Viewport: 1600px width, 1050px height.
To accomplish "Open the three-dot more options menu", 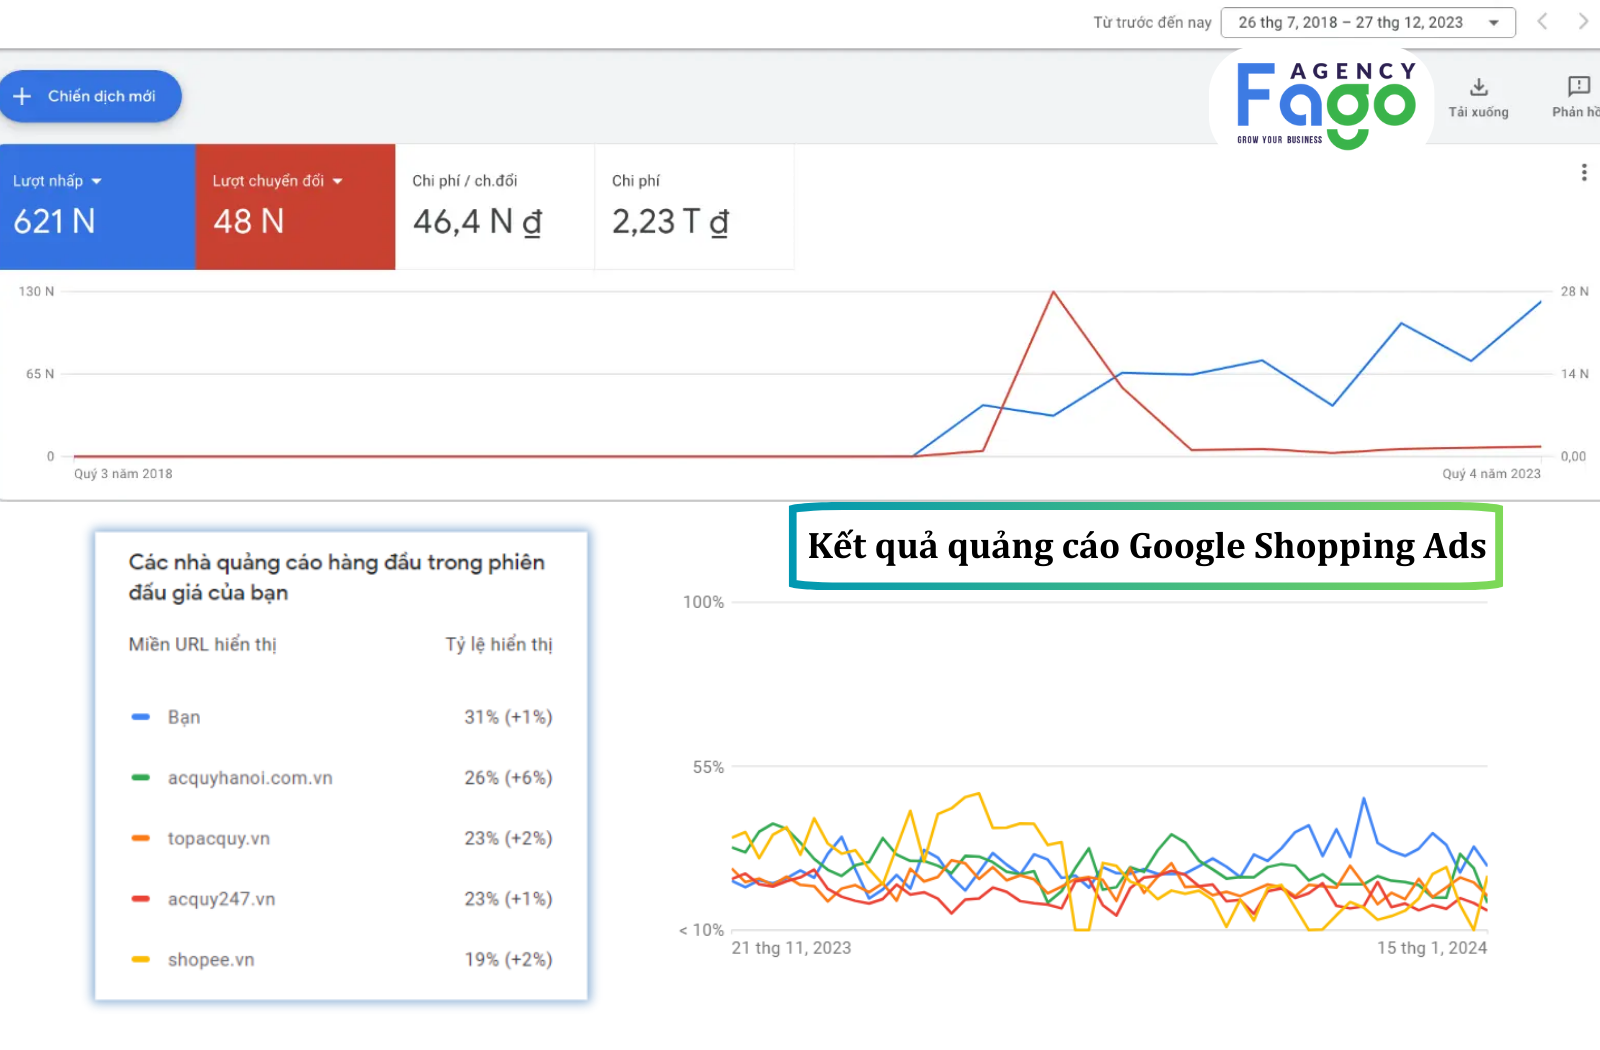I will point(1584,173).
